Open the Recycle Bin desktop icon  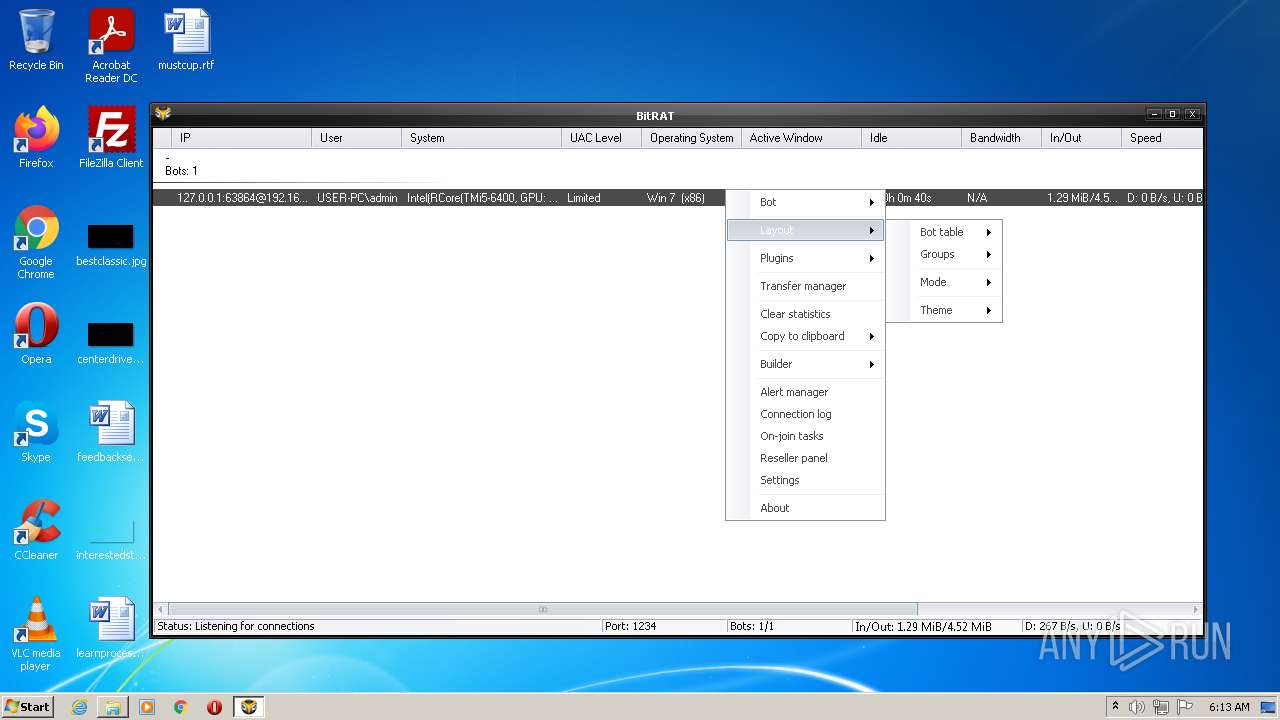pyautogui.click(x=36, y=40)
